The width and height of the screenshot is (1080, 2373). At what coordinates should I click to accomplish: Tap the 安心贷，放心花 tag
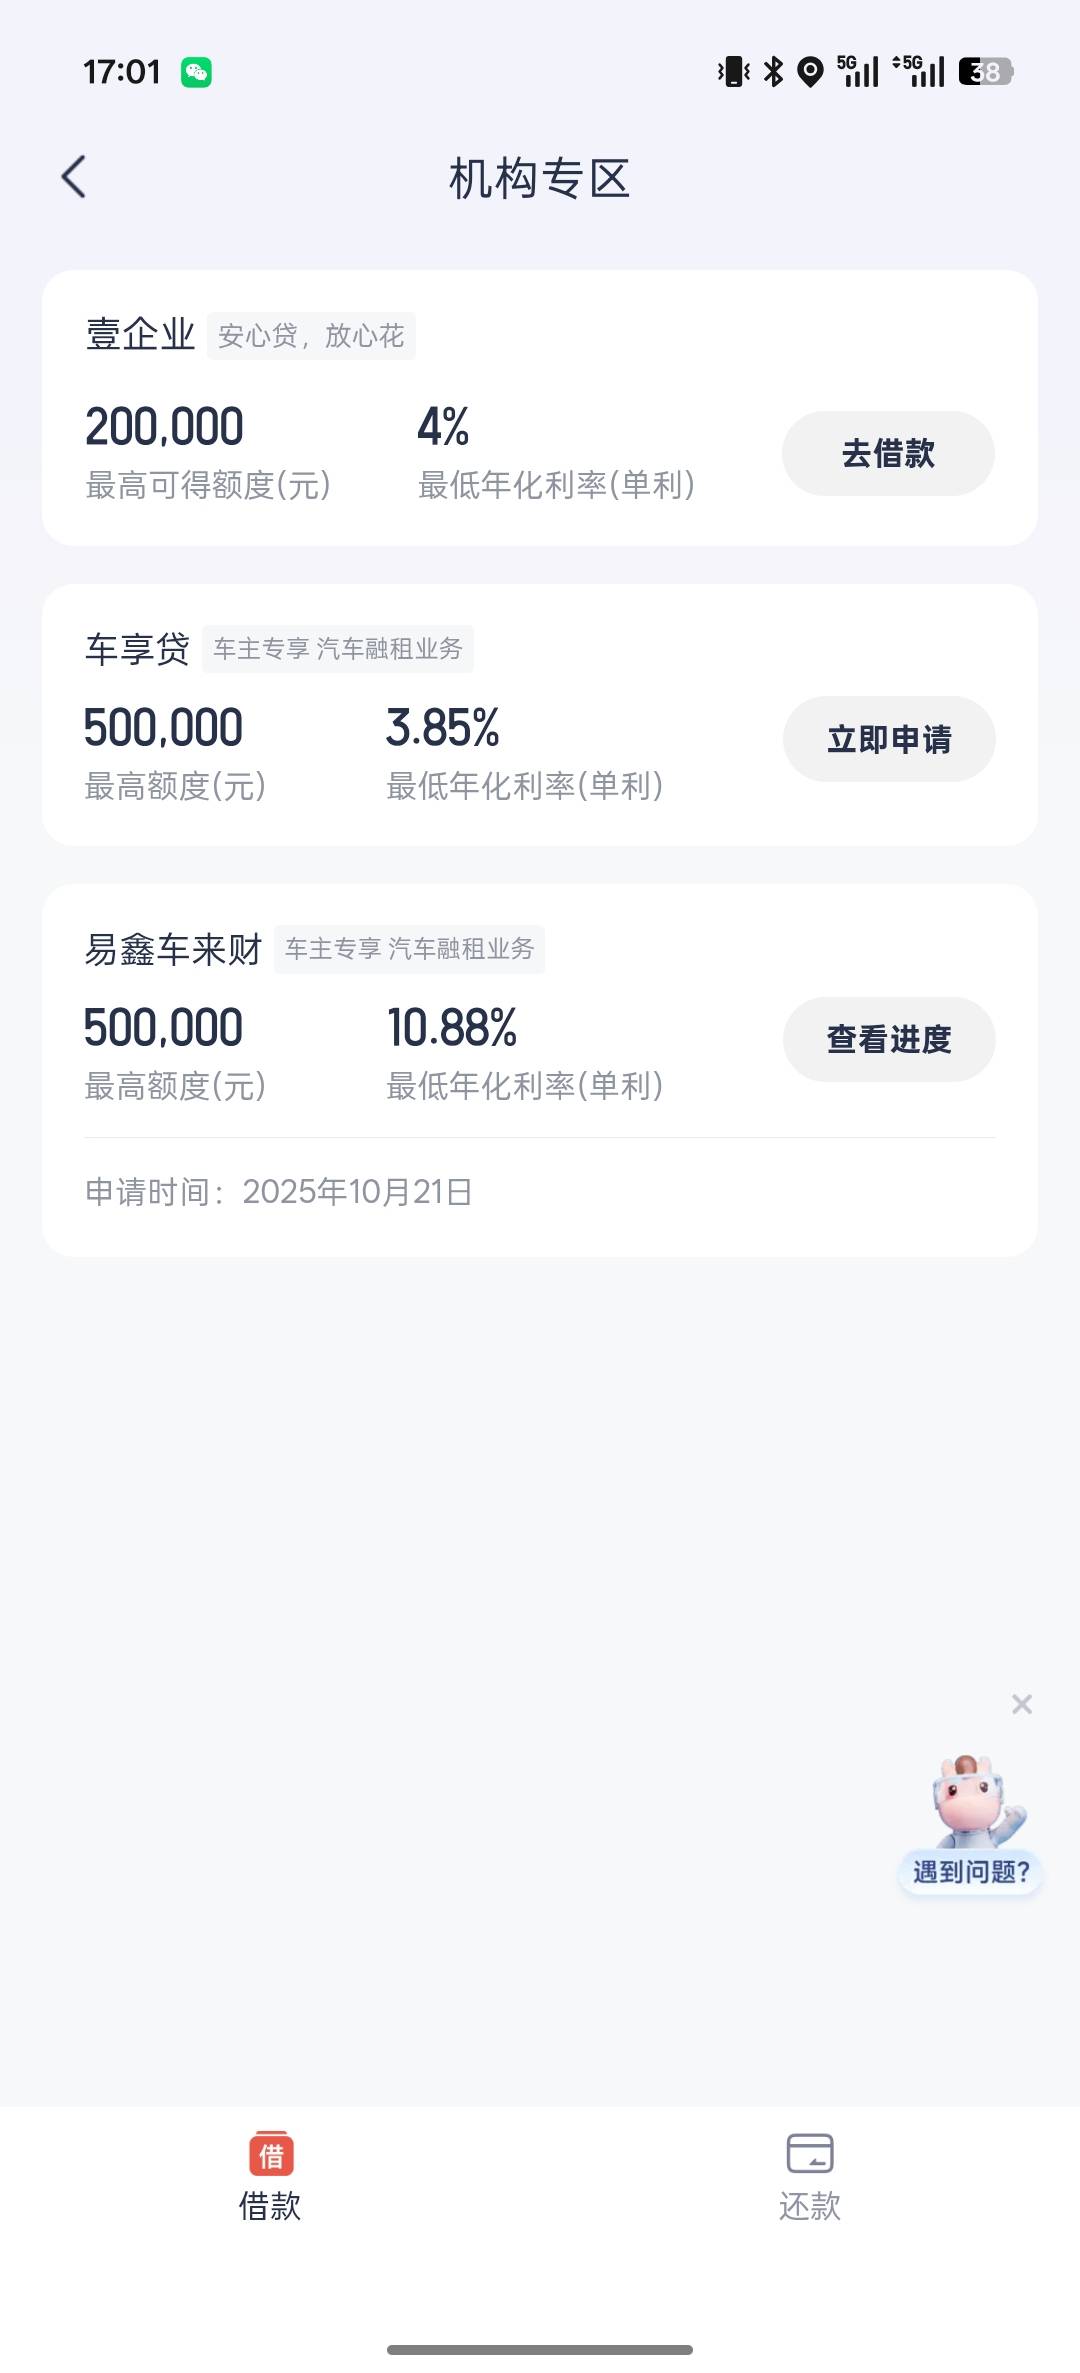311,336
